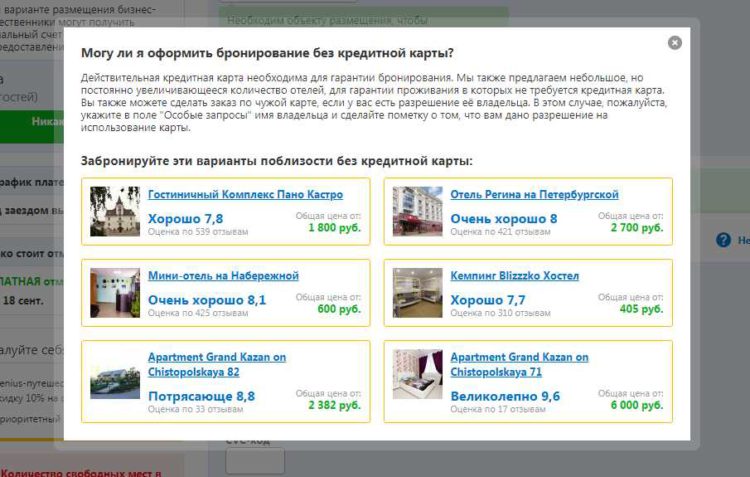The image size is (750, 477).
Task: Open Мини-отель на Набережной link
Action: tap(223, 276)
